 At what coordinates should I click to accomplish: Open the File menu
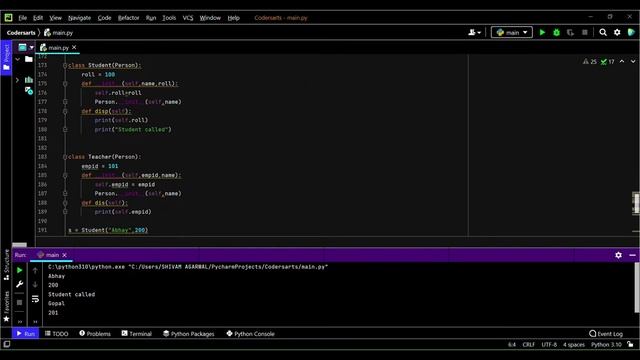point(22,18)
